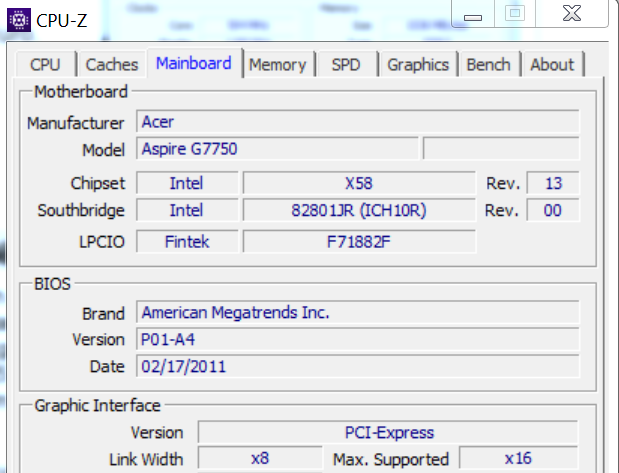Click the CPU-Z window title text
This screenshot has height=473, width=619.
point(62,21)
